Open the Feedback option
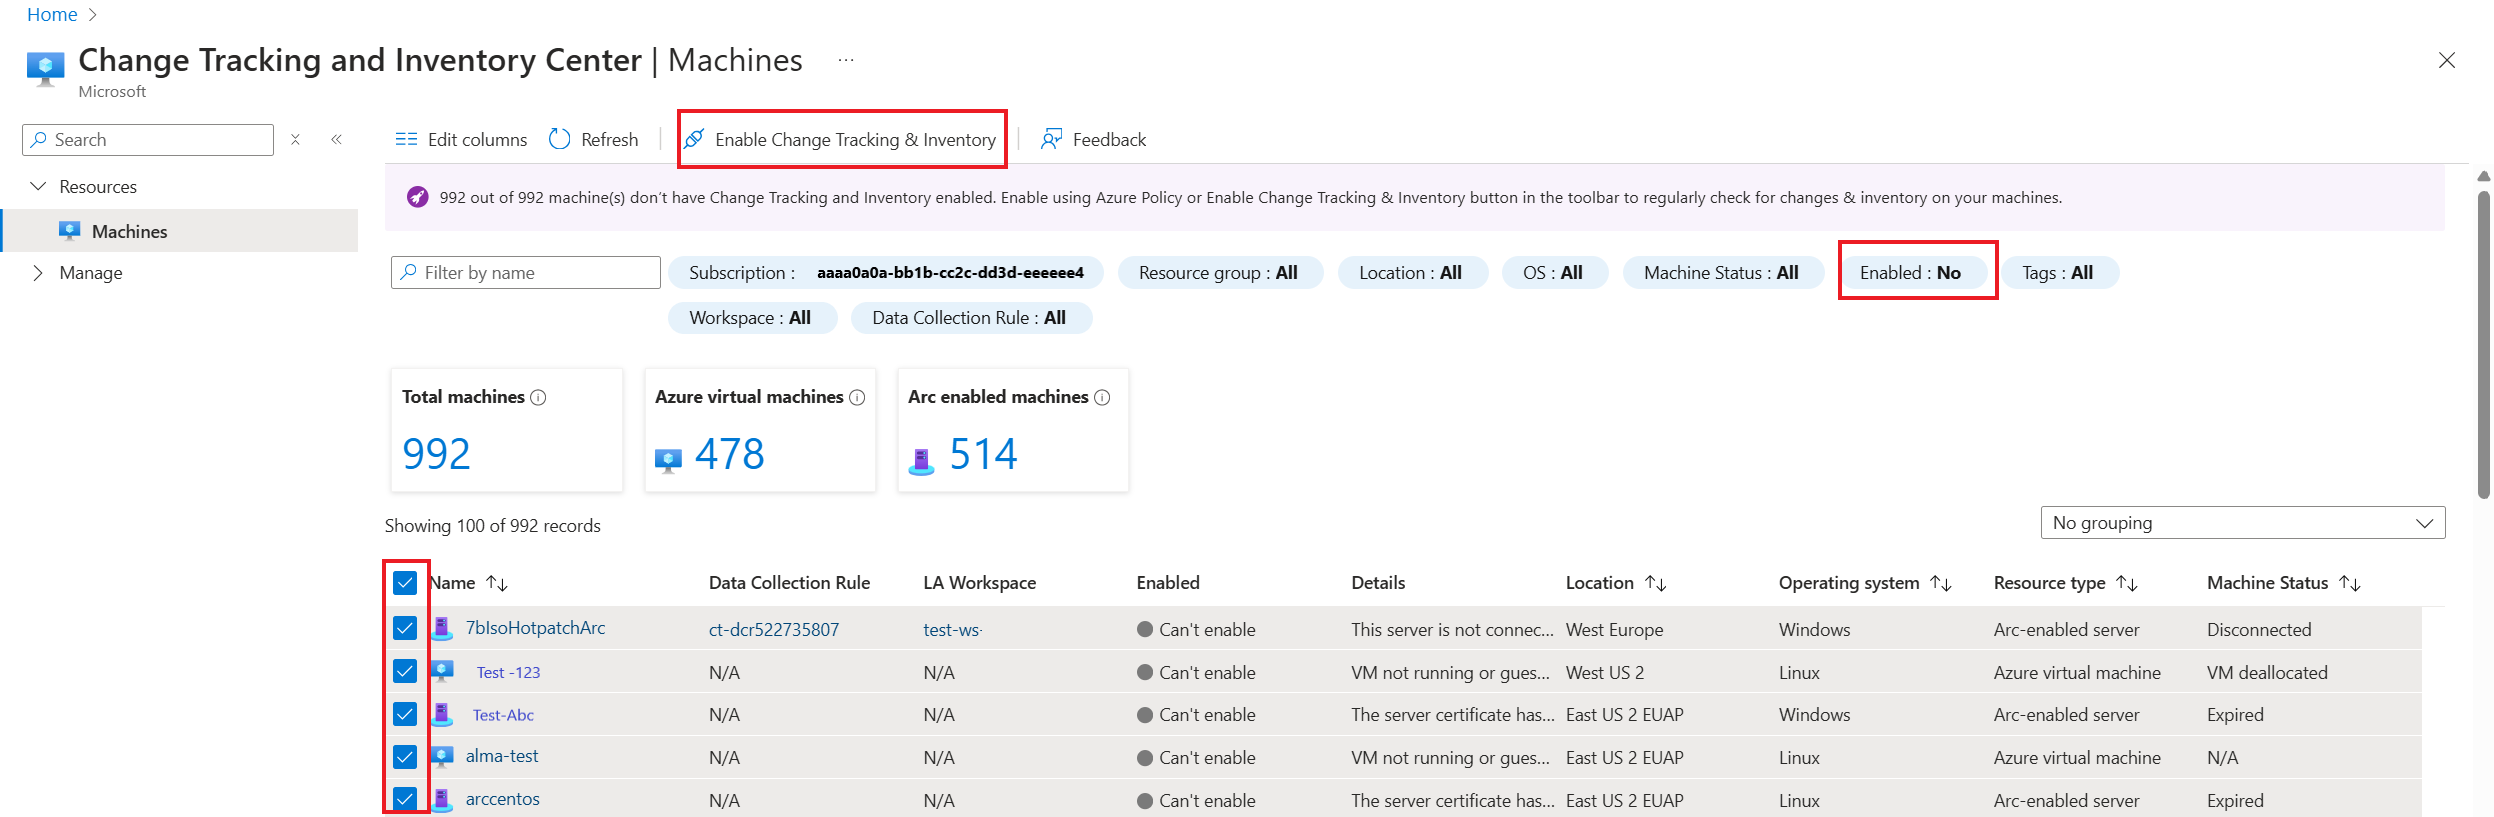This screenshot has width=2494, height=817. (x=1093, y=139)
